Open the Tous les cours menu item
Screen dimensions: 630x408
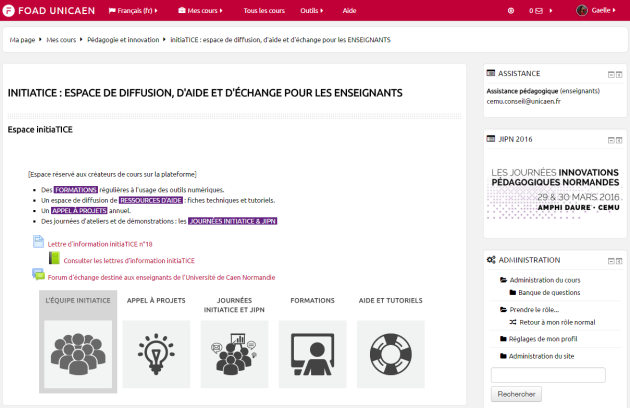(x=263, y=10)
